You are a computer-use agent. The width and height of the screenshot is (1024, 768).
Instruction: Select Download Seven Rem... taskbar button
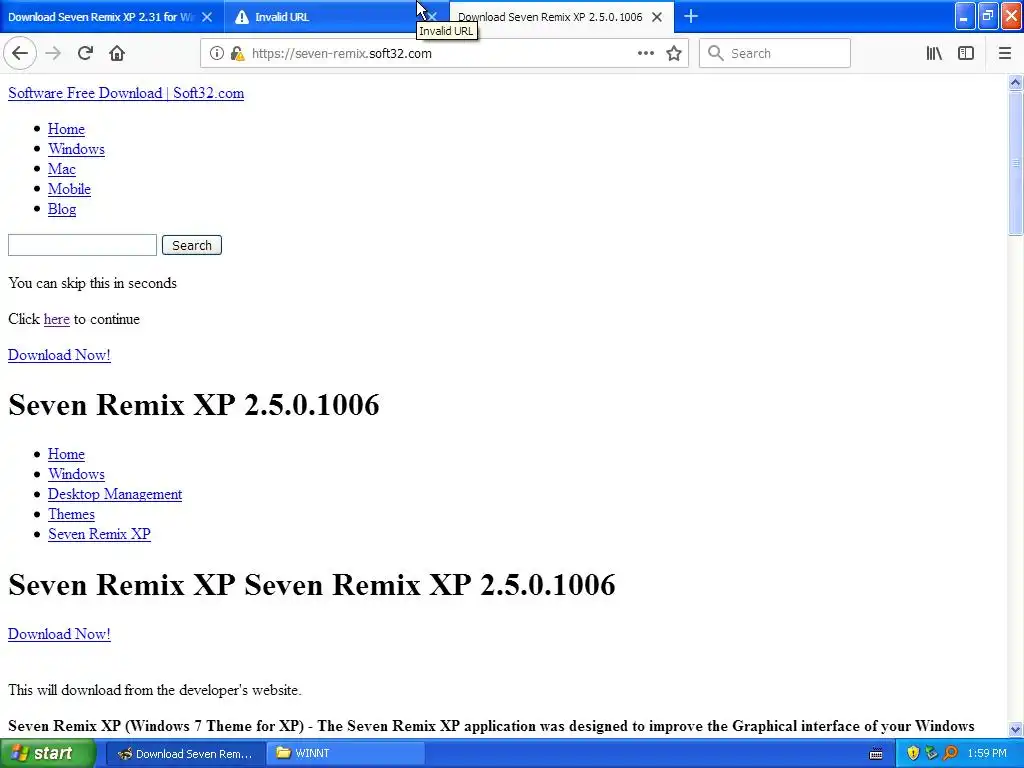185,754
